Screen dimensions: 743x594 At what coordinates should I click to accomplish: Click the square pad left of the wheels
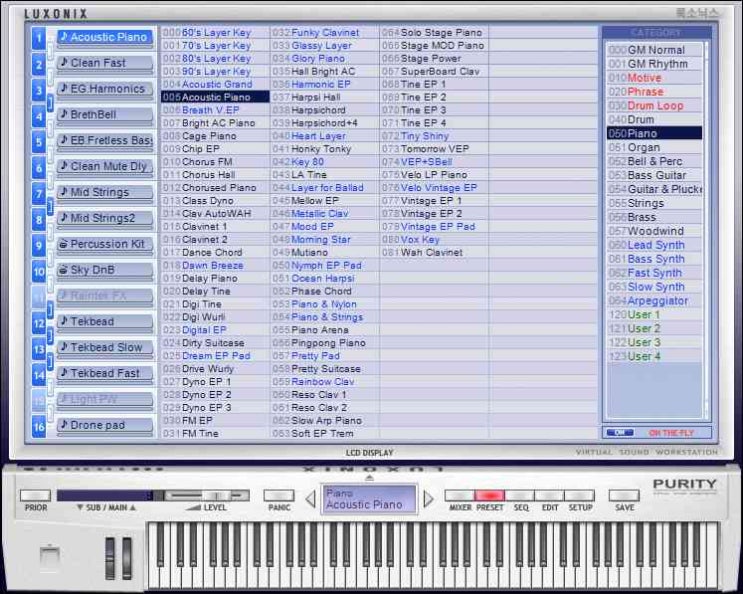(x=49, y=557)
